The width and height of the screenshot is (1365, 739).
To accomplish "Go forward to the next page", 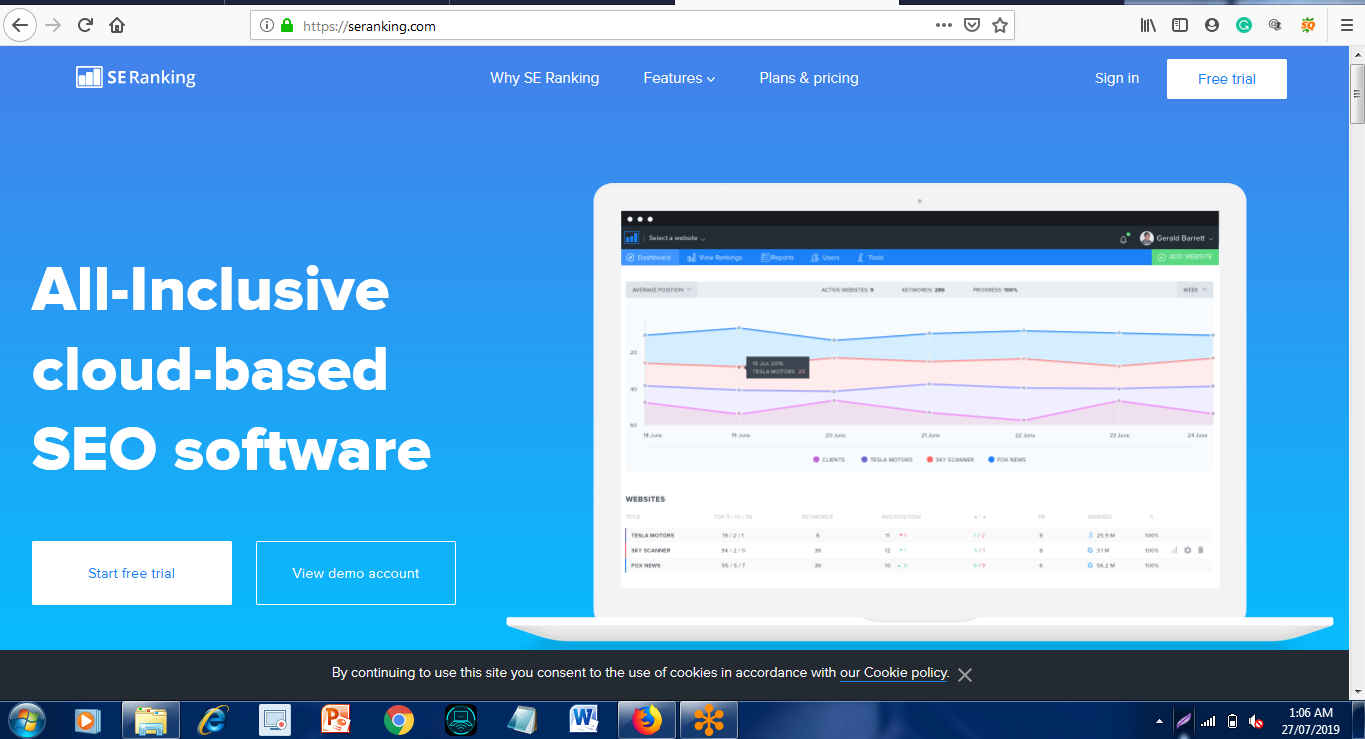I will [53, 25].
